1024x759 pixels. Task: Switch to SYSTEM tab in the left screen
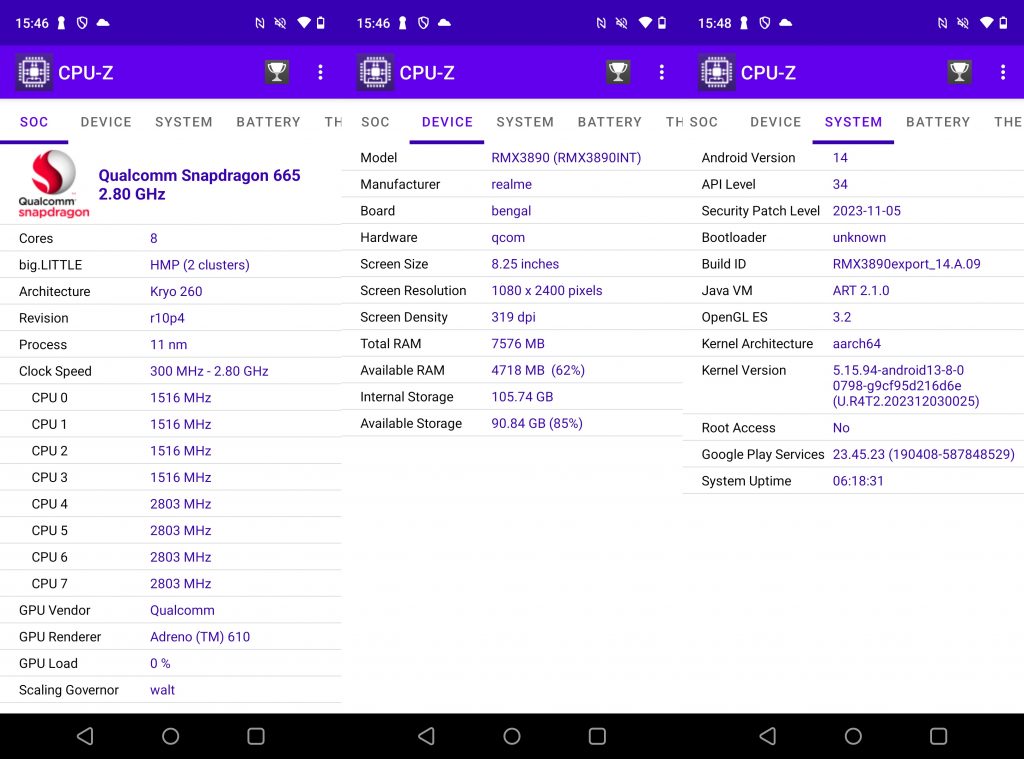(184, 122)
